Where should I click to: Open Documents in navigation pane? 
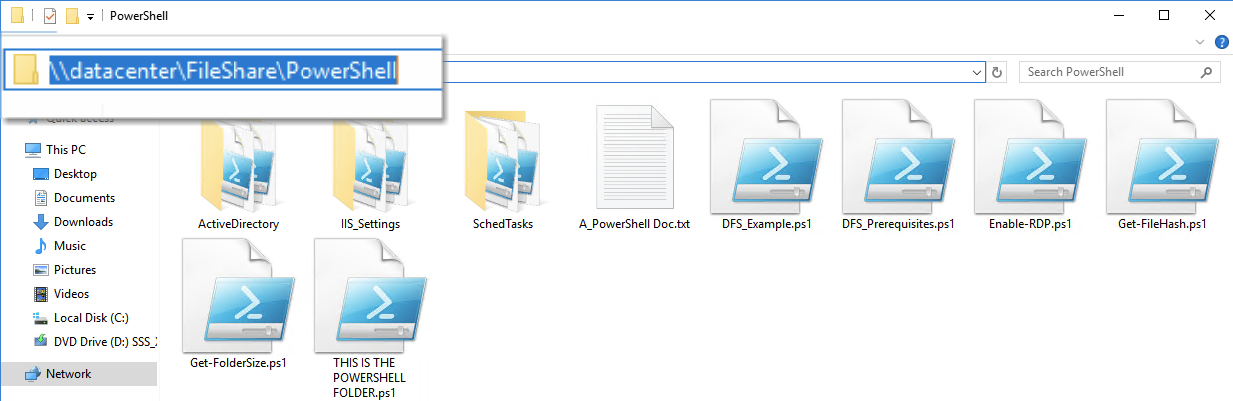[84, 198]
